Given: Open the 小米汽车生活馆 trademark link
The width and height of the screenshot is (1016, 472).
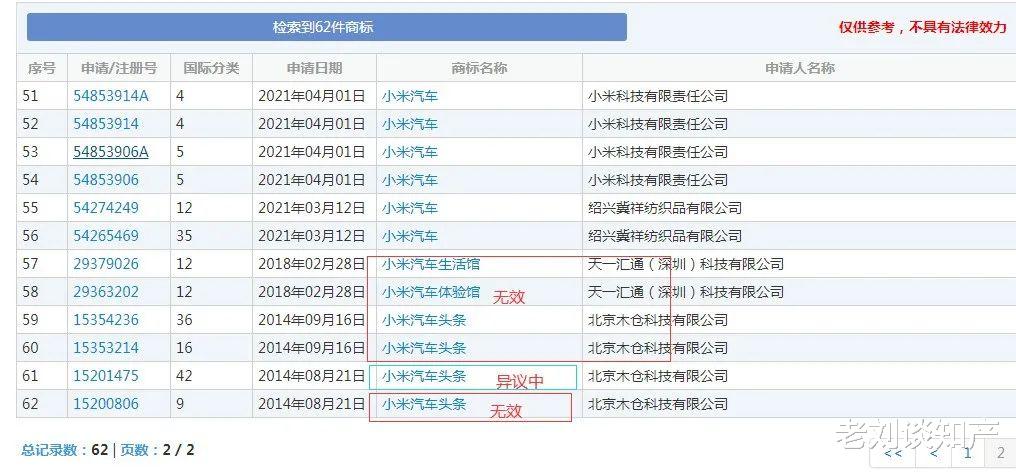Looking at the screenshot, I should click(x=431, y=264).
